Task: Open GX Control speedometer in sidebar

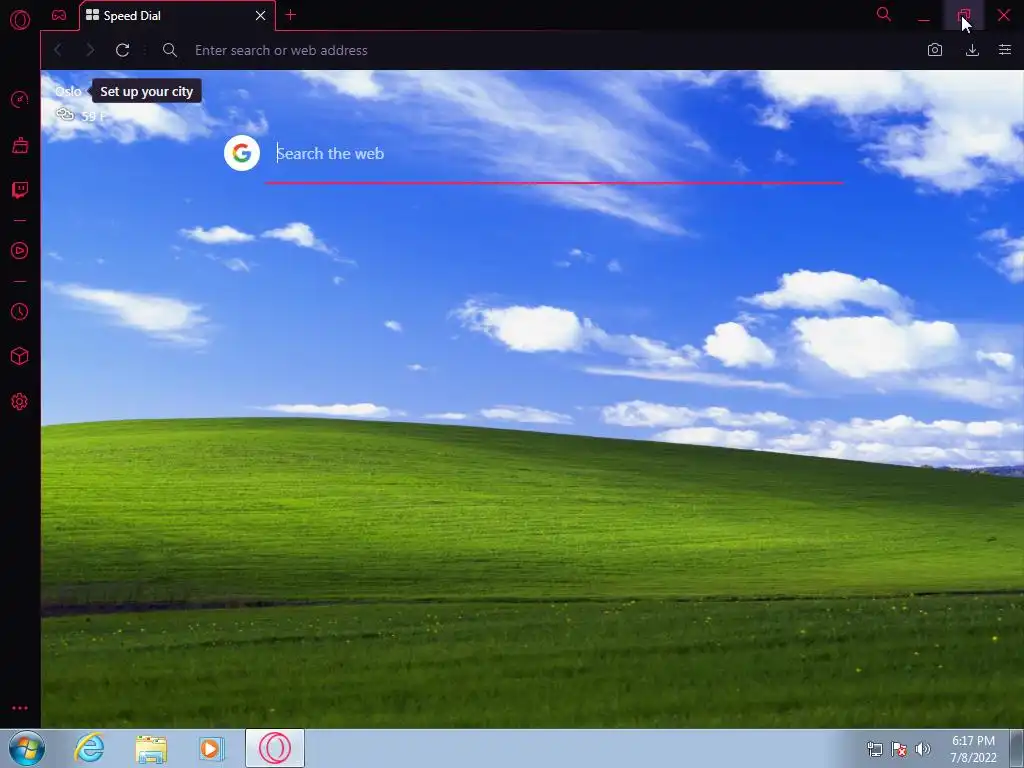Action: [x=20, y=99]
